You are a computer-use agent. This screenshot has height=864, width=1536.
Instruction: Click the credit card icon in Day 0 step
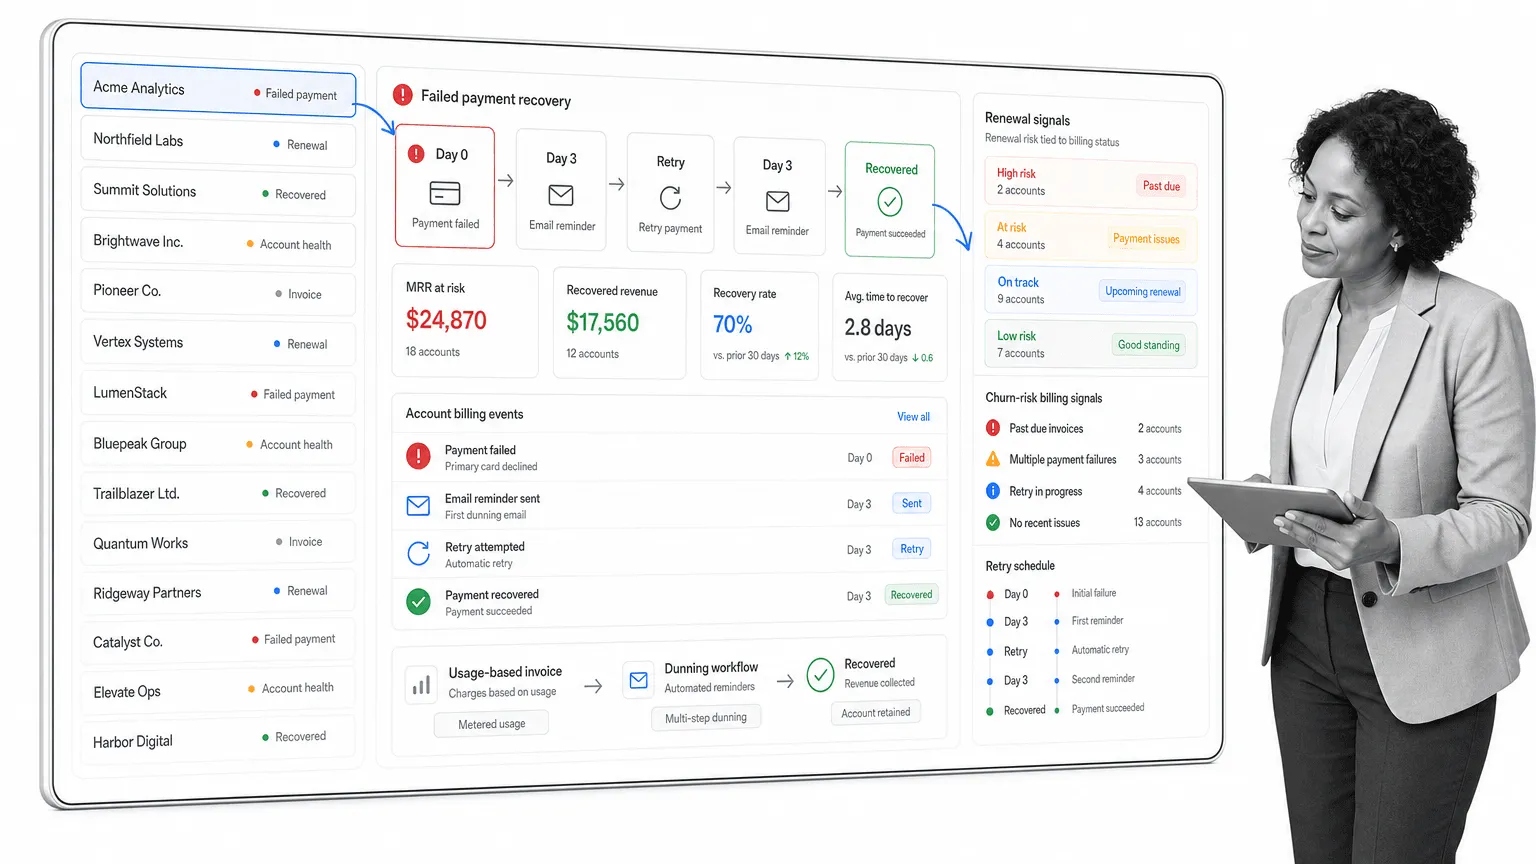[x=445, y=192]
